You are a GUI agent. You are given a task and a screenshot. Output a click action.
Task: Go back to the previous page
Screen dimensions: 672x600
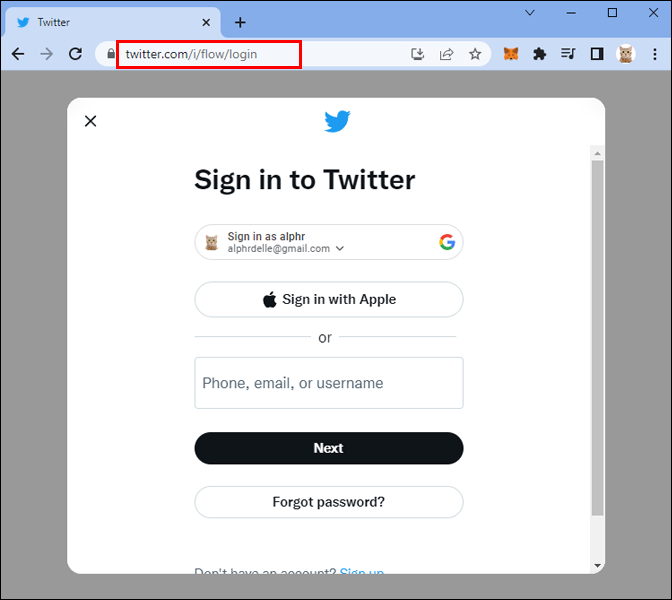(18, 54)
